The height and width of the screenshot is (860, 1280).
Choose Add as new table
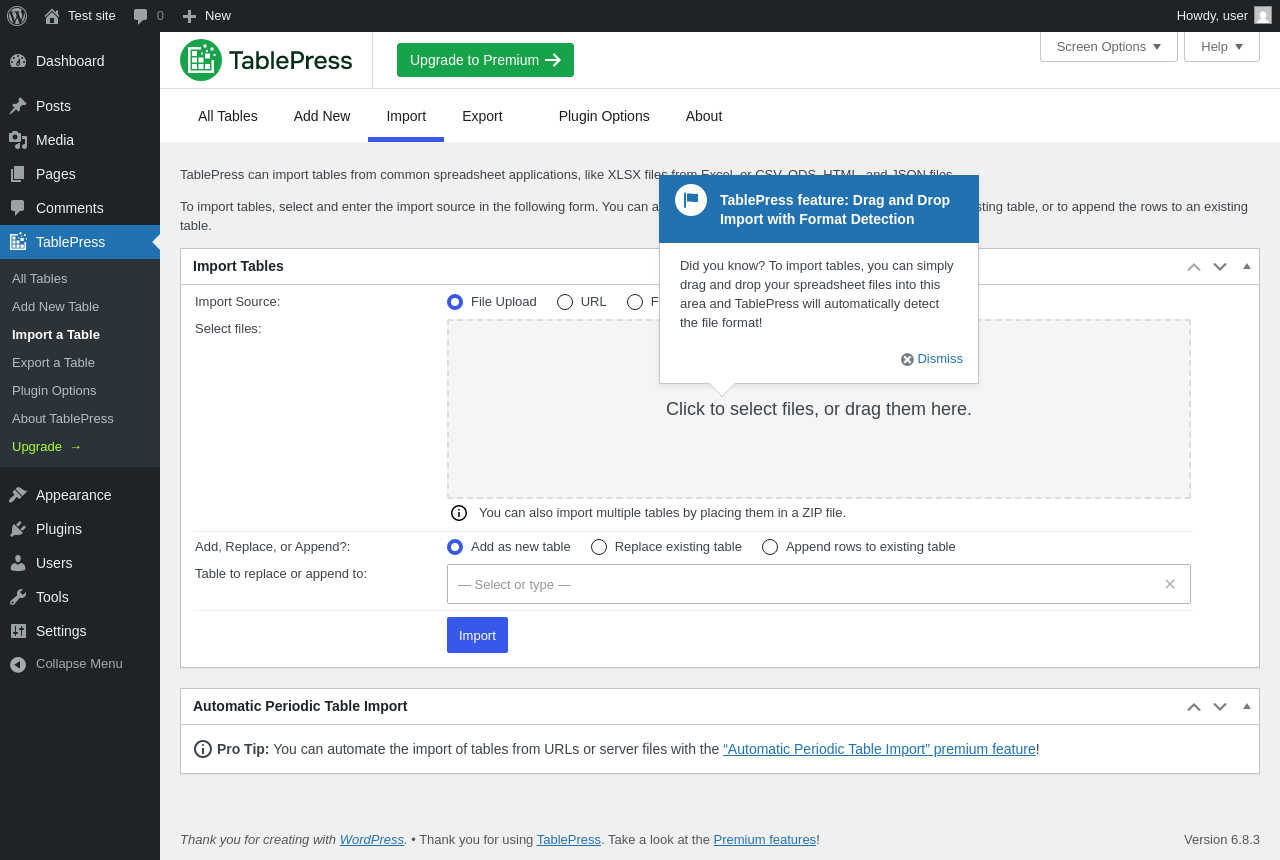coord(455,547)
